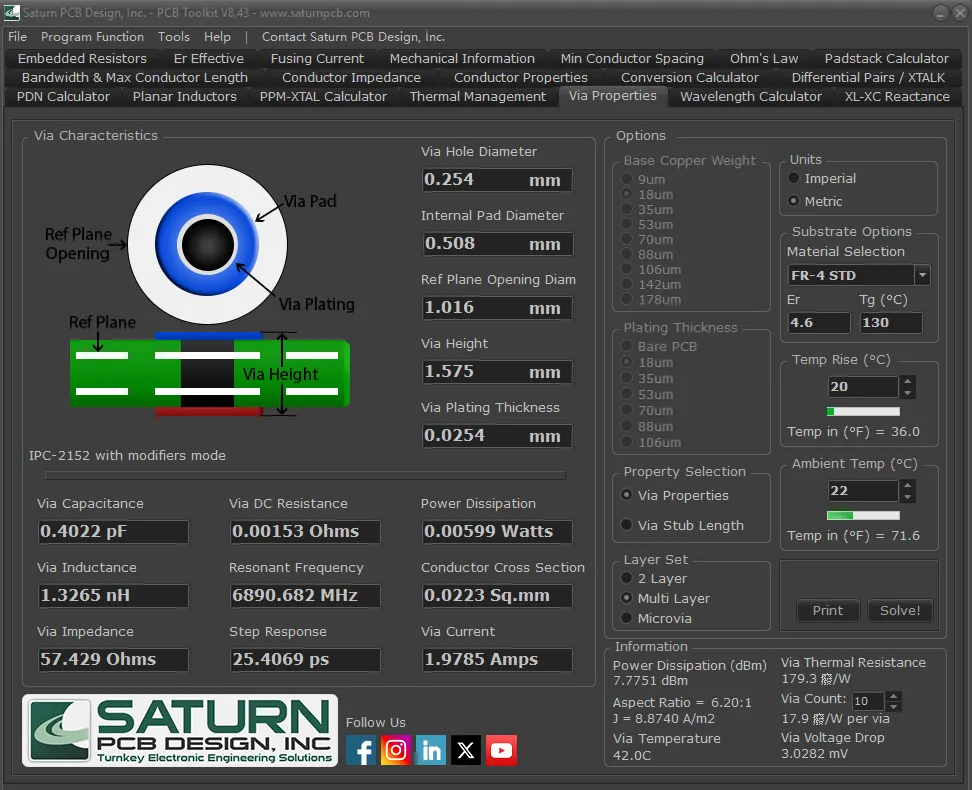972x790 pixels.
Task: Switch to the Conductor Impedance tab
Action: (351, 78)
